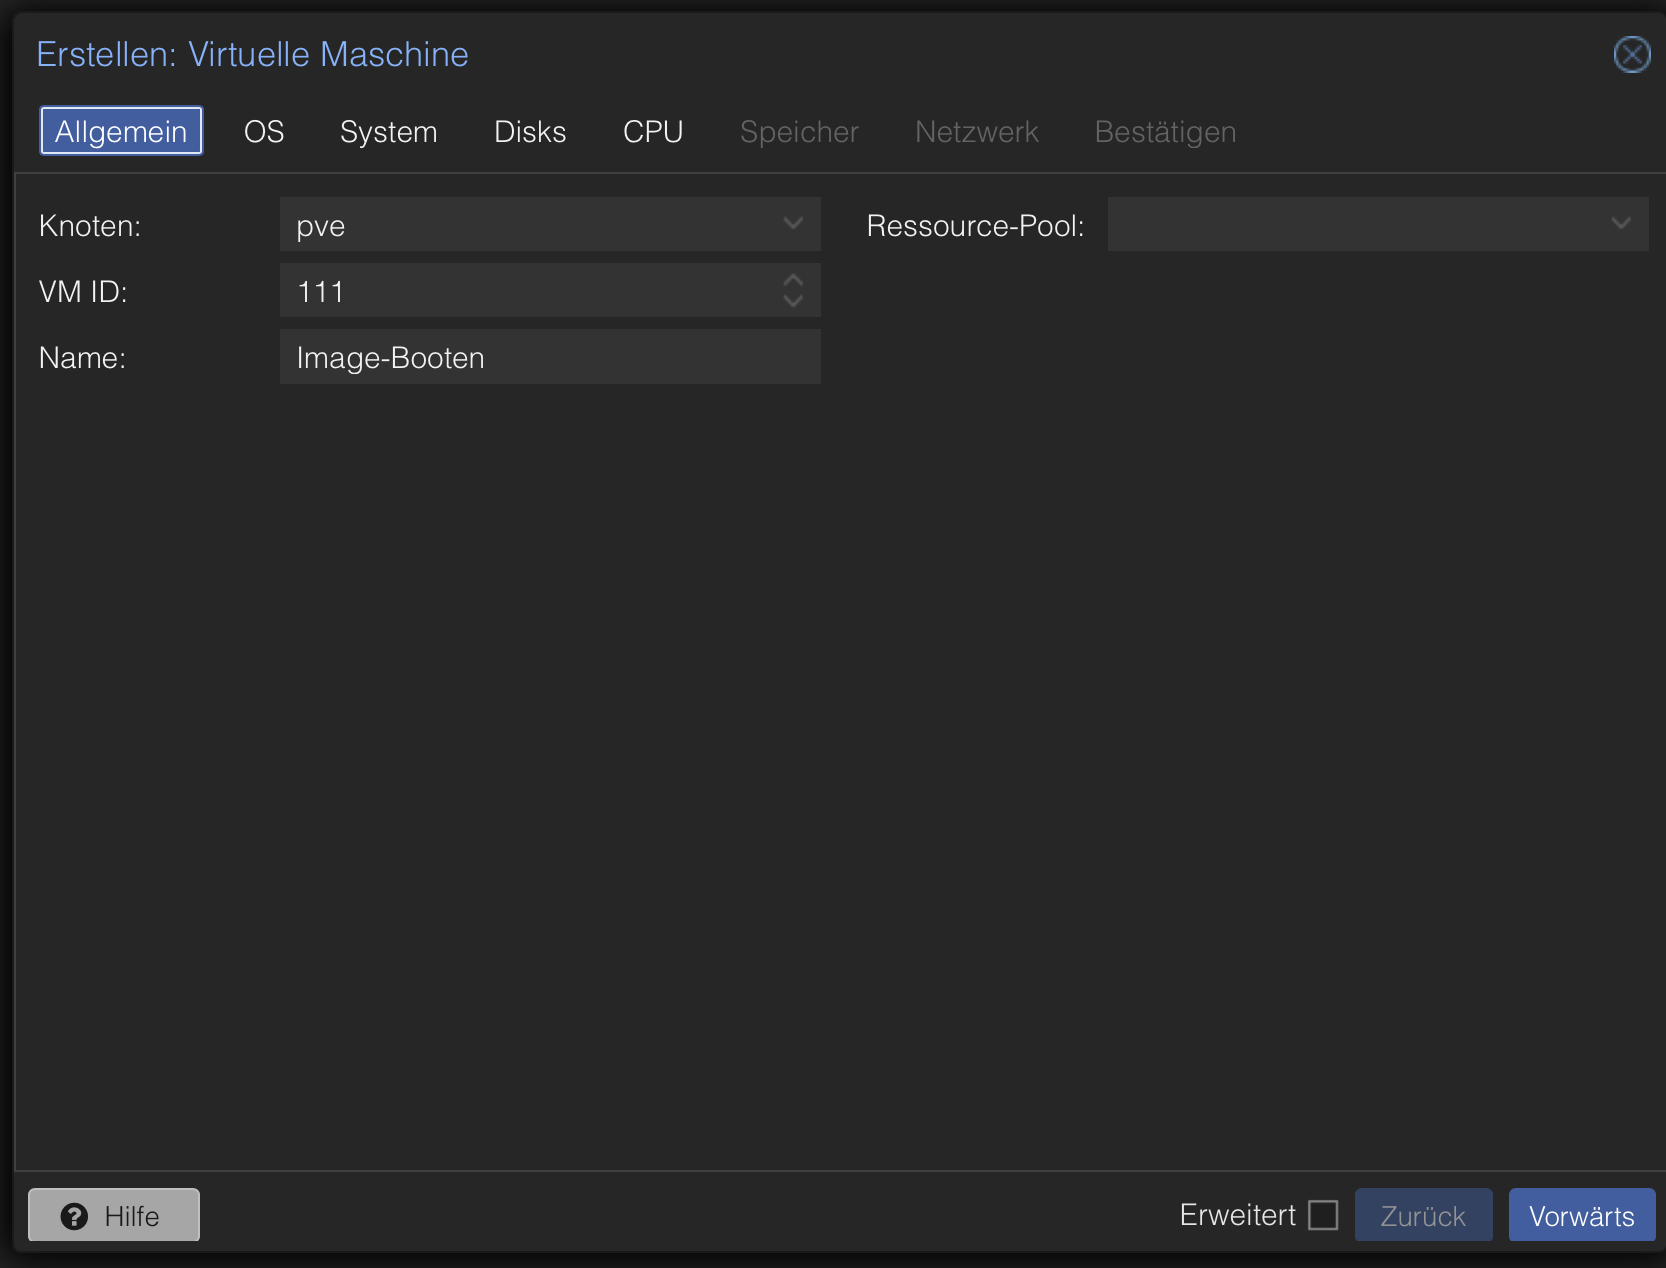This screenshot has height=1268, width=1666.
Task: Open the CPU tab
Action: point(652,131)
